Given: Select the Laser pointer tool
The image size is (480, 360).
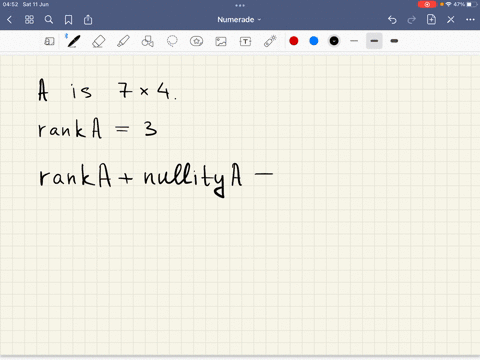Looking at the screenshot, I should [x=270, y=41].
